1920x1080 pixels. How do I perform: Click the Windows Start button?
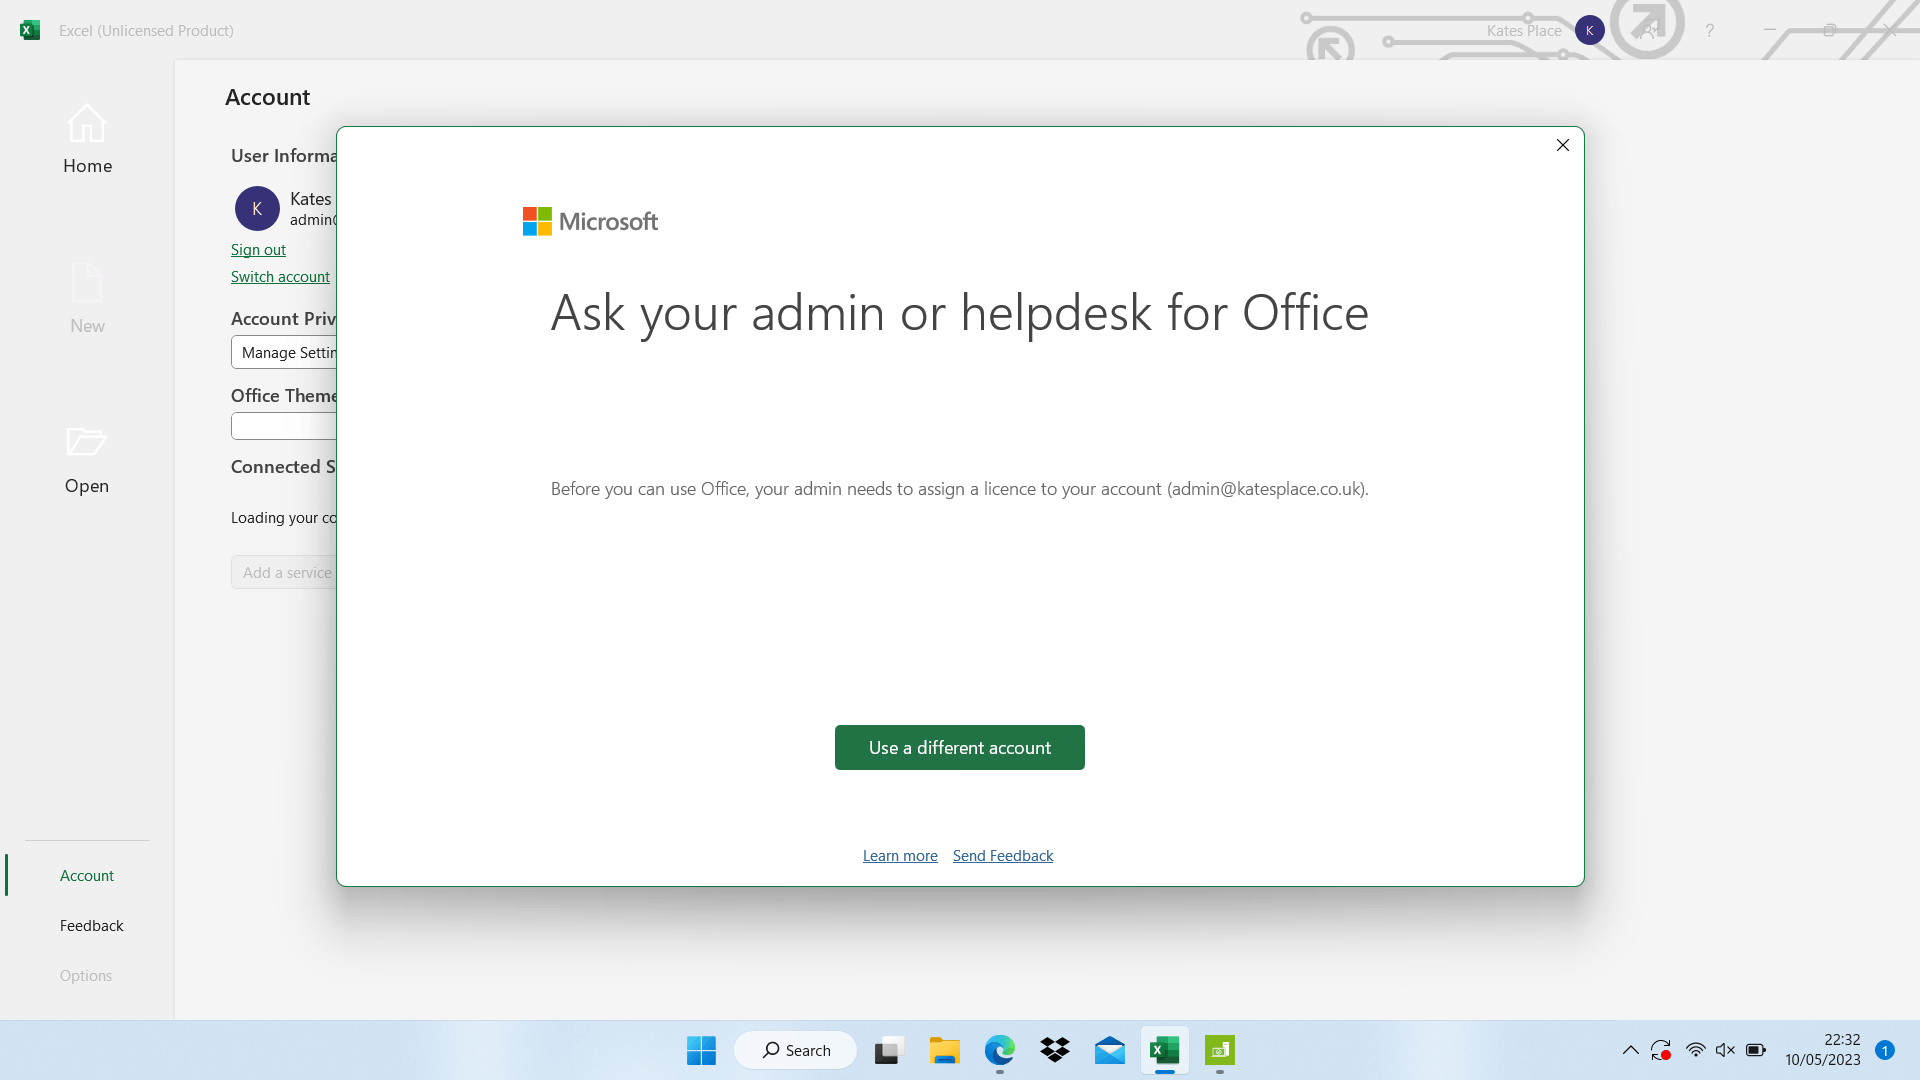point(701,1050)
